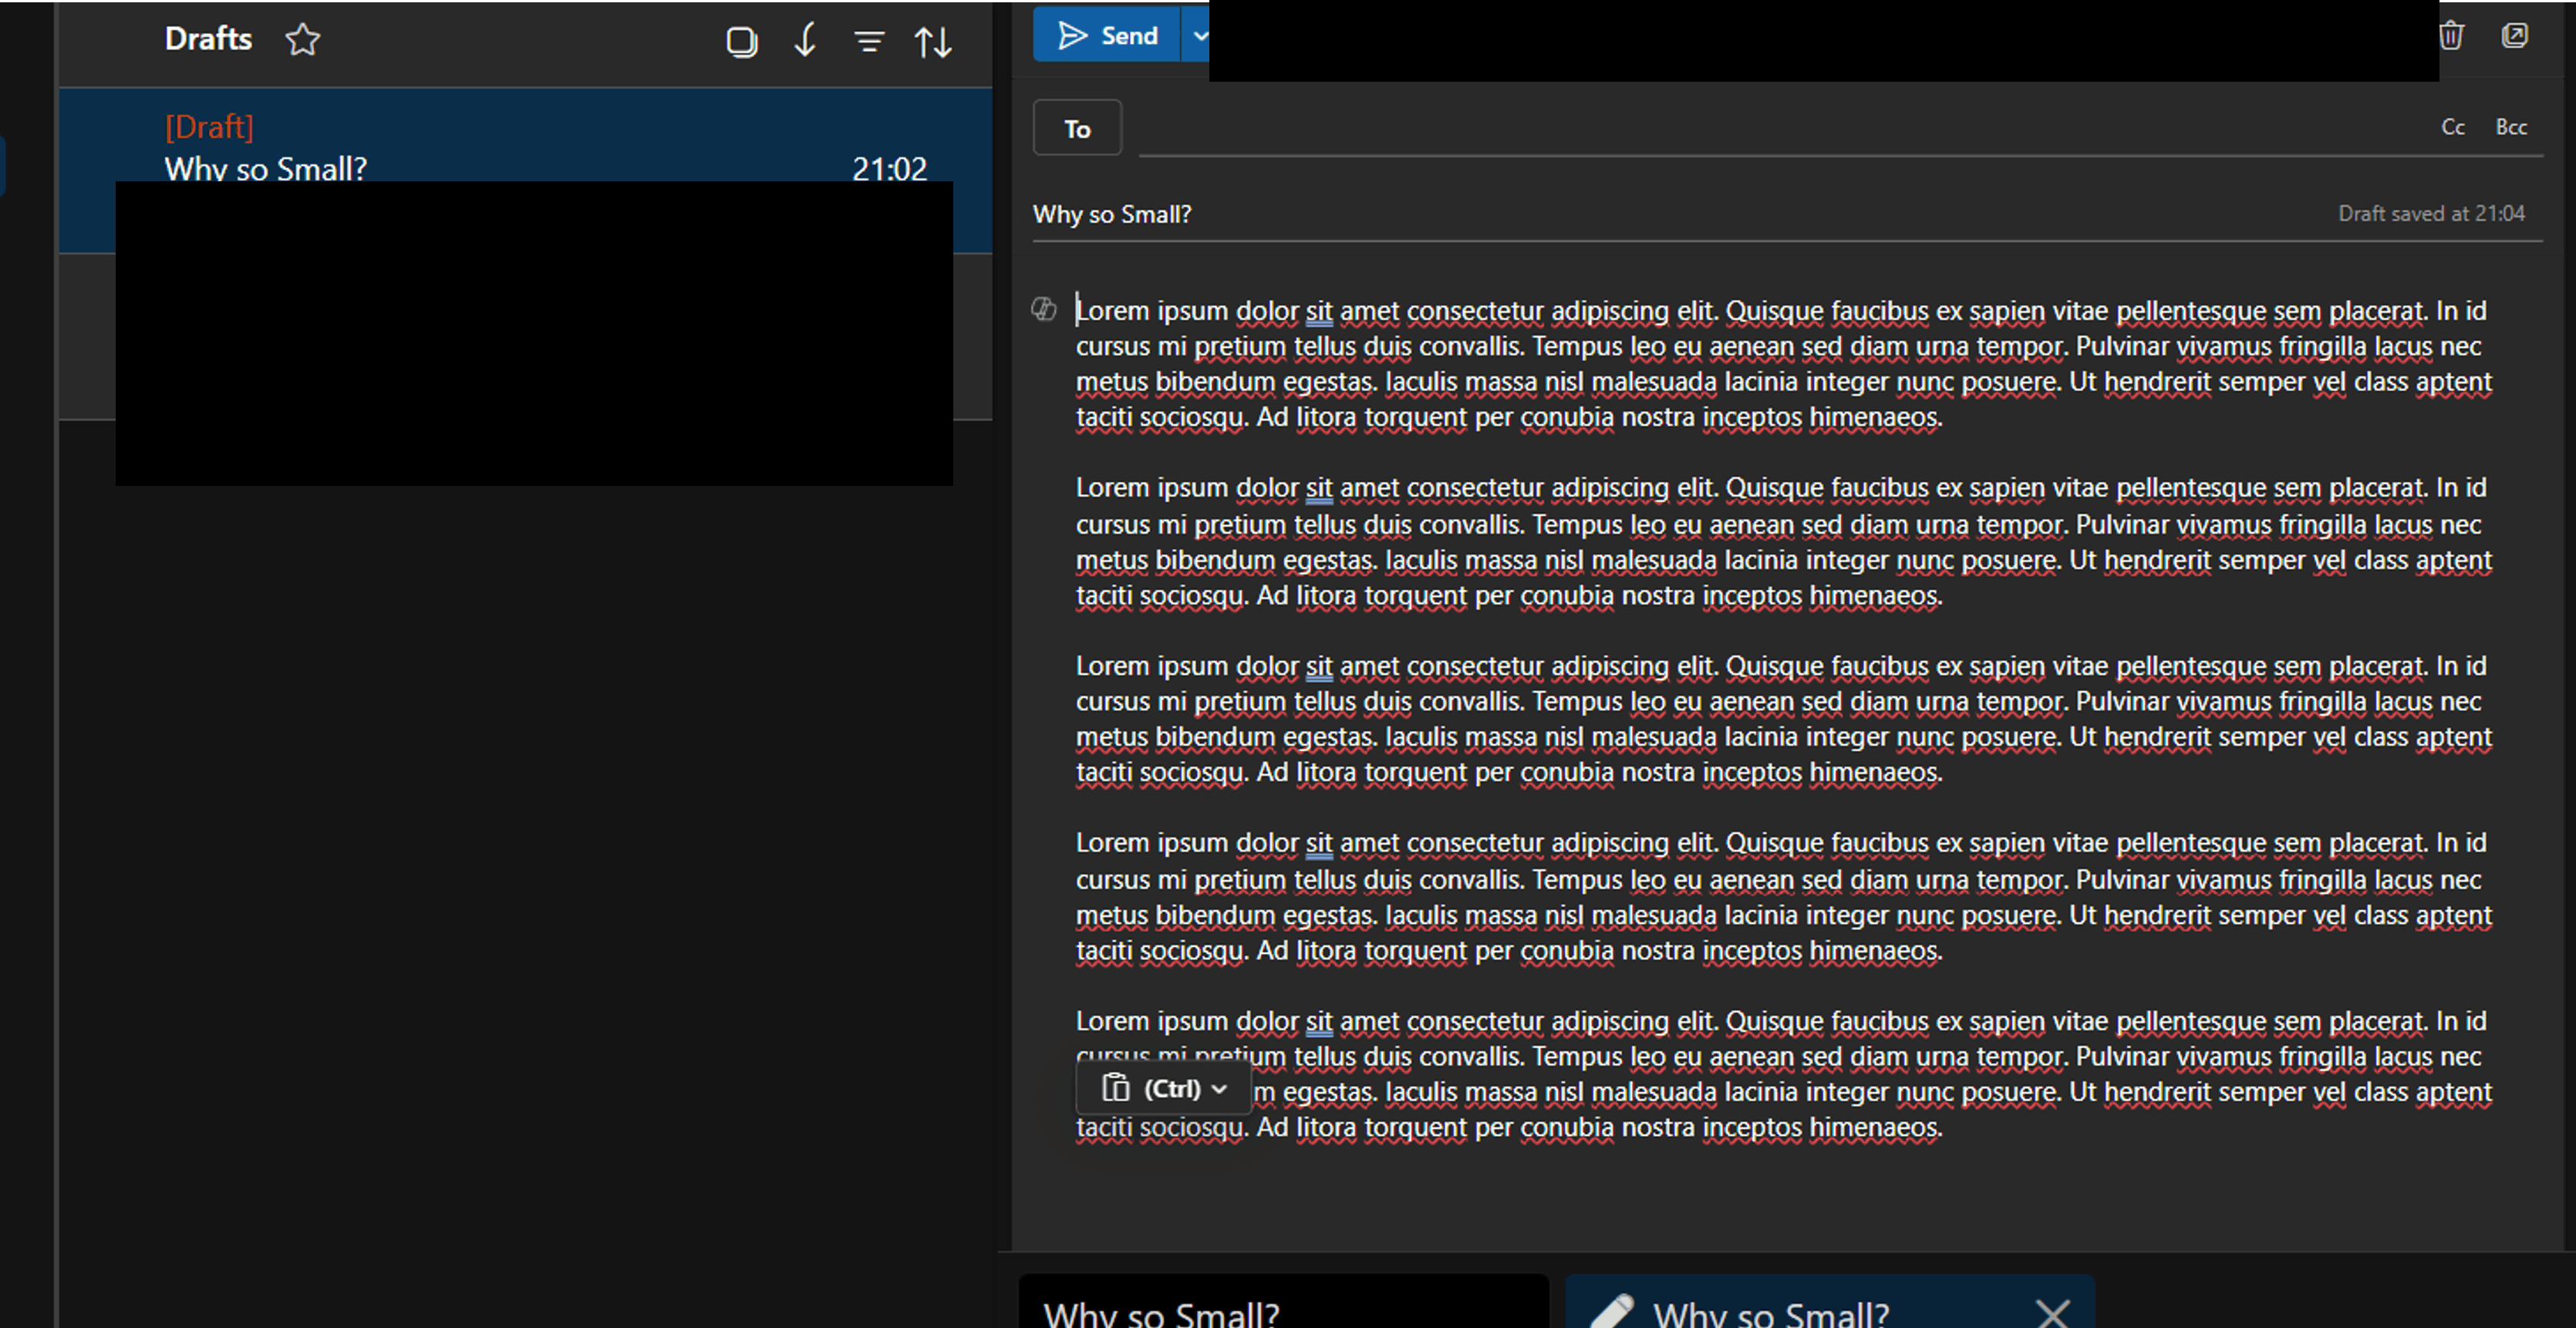The height and width of the screenshot is (1328, 2576).
Task: Toggle selection circles in the message list
Action: click(x=741, y=41)
